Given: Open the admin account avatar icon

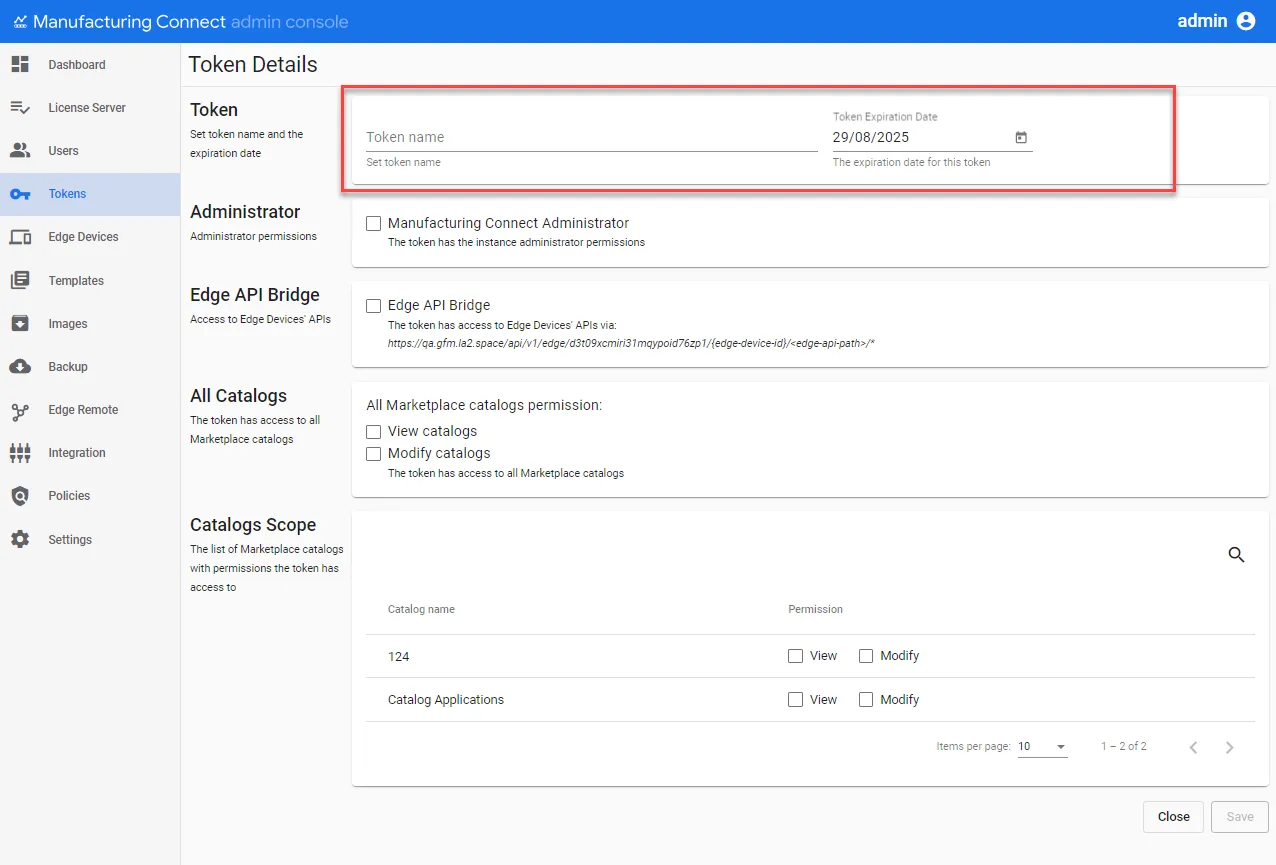Looking at the screenshot, I should coord(1246,21).
